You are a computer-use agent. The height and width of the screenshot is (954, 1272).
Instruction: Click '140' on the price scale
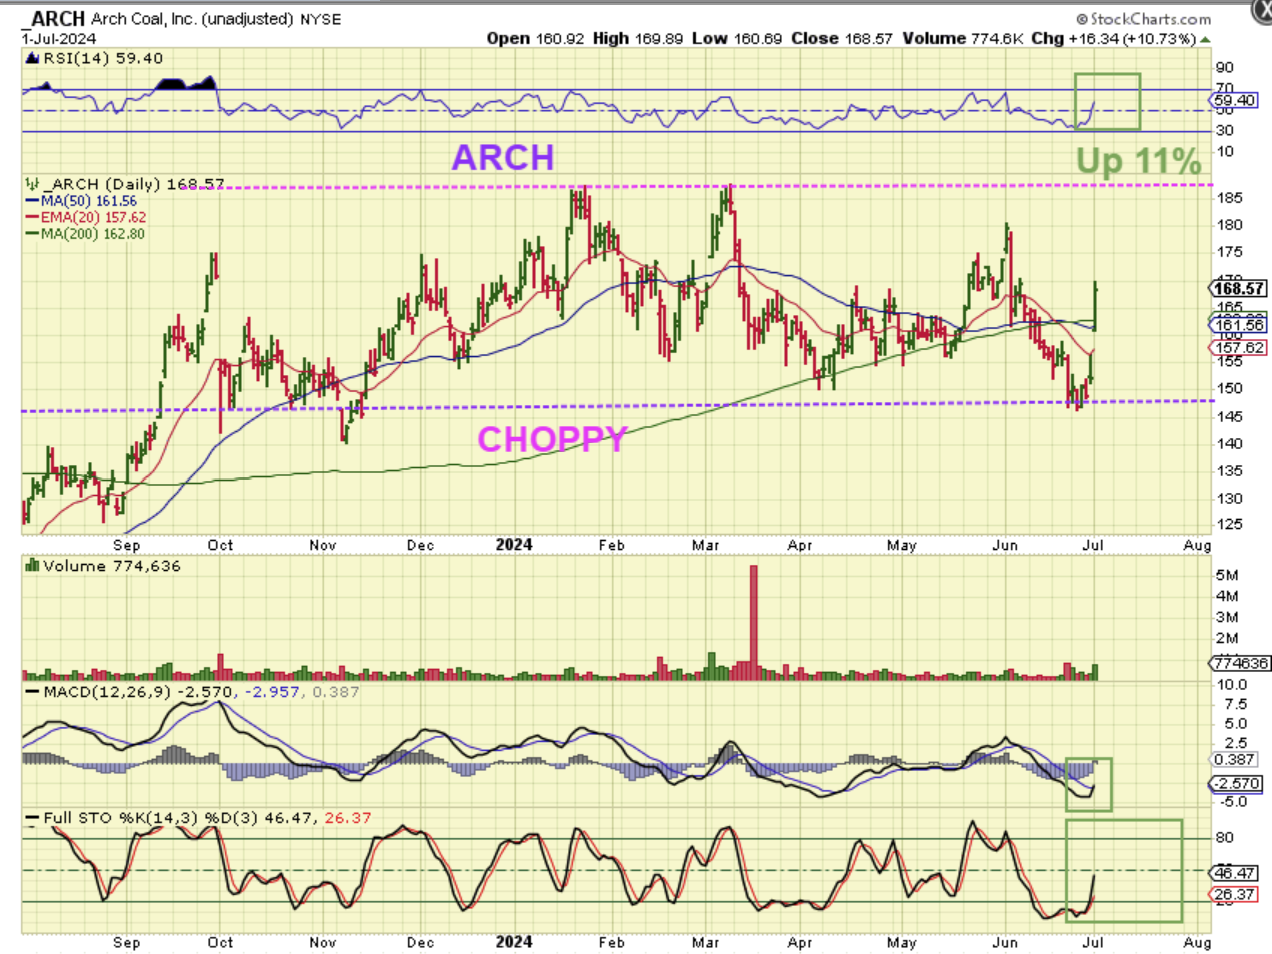point(1229,443)
